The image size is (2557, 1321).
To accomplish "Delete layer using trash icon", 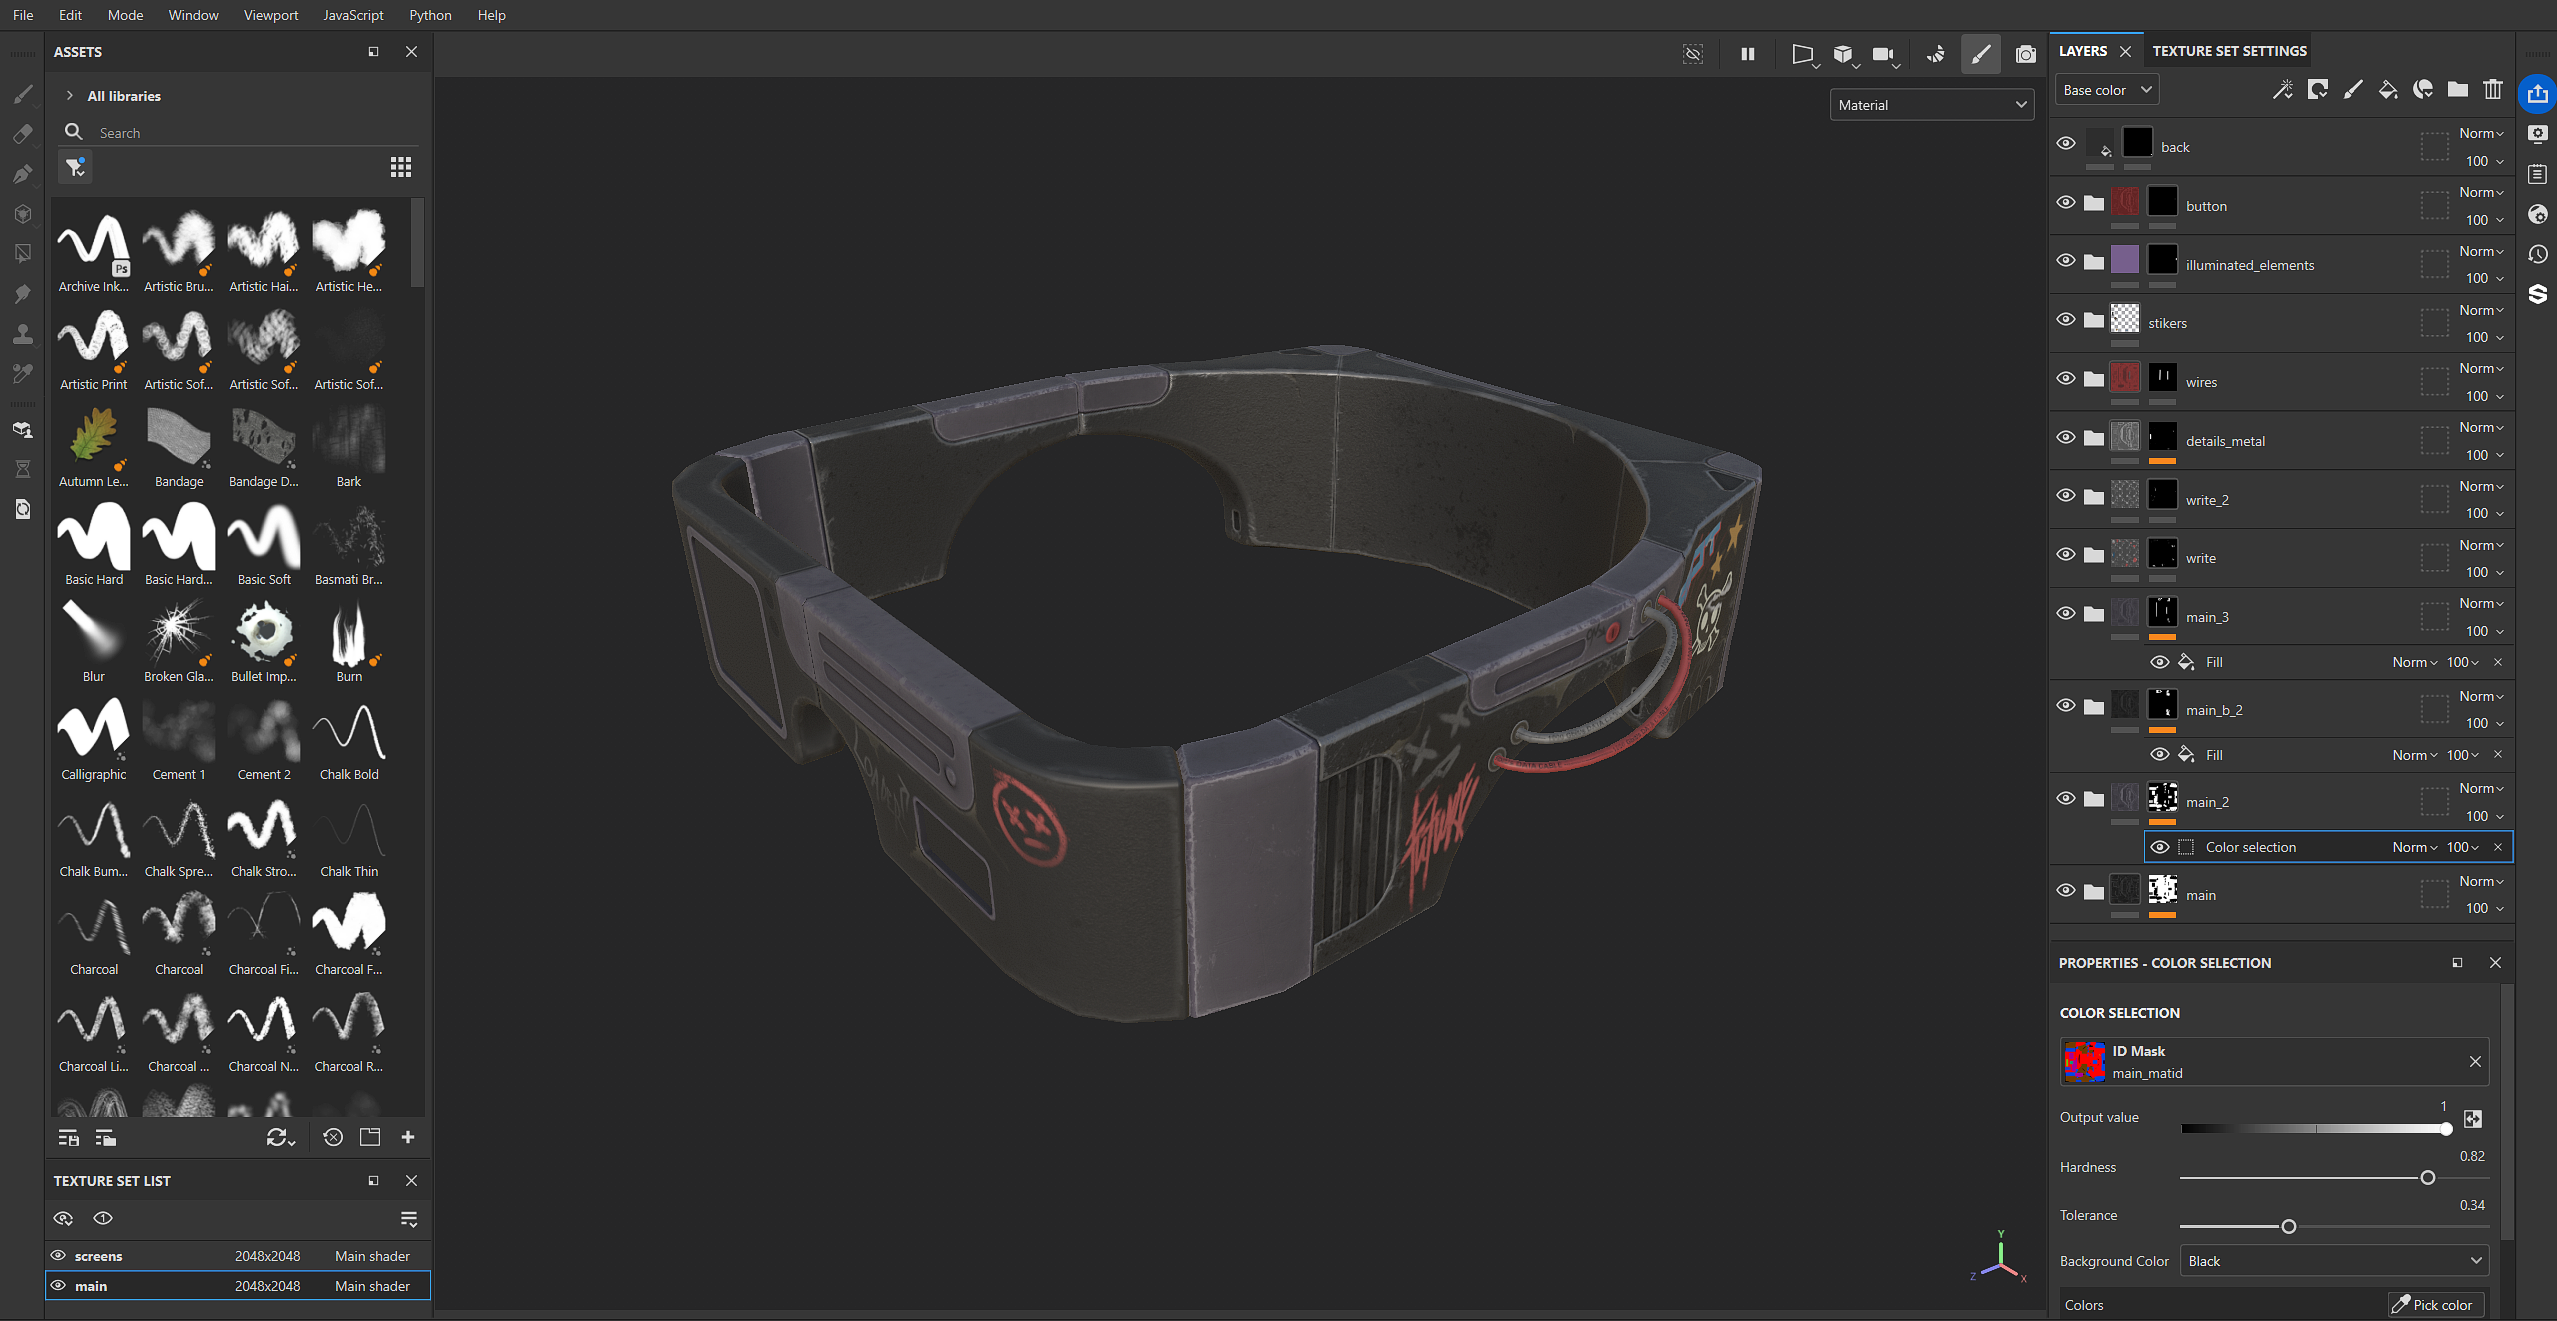I will (2492, 90).
